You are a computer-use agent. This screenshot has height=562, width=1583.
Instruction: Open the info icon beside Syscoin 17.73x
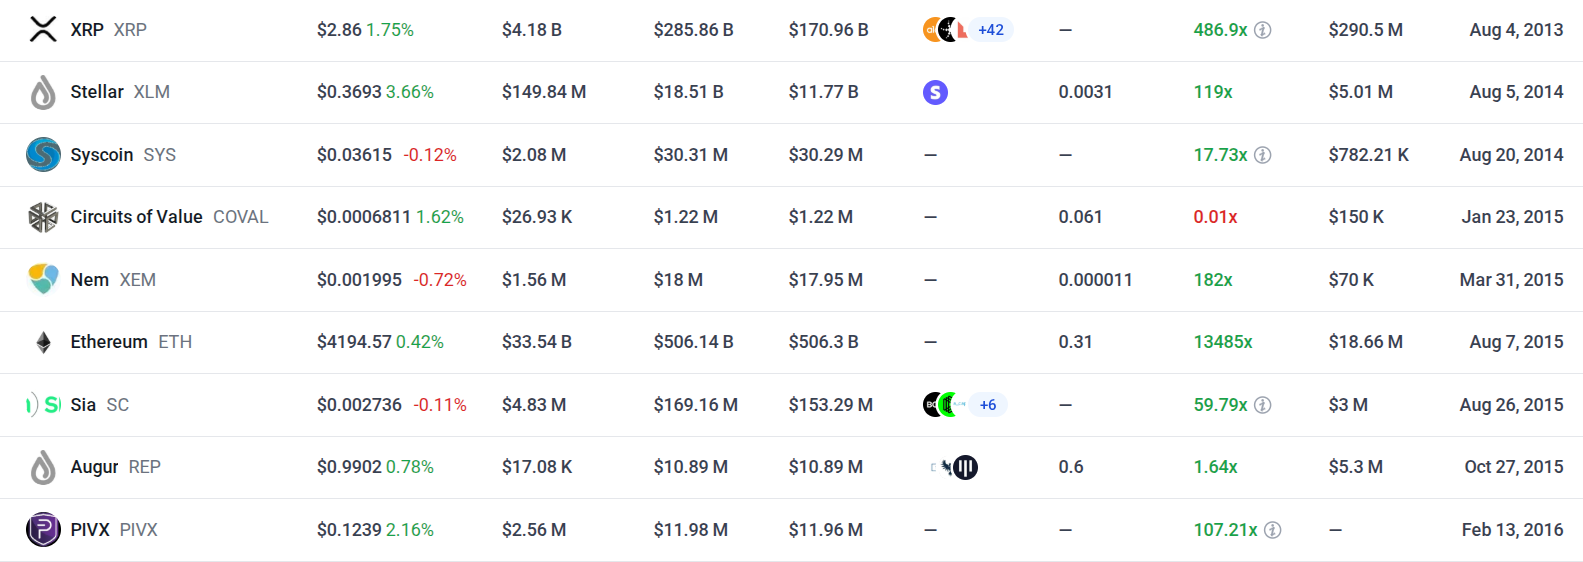click(x=1263, y=155)
